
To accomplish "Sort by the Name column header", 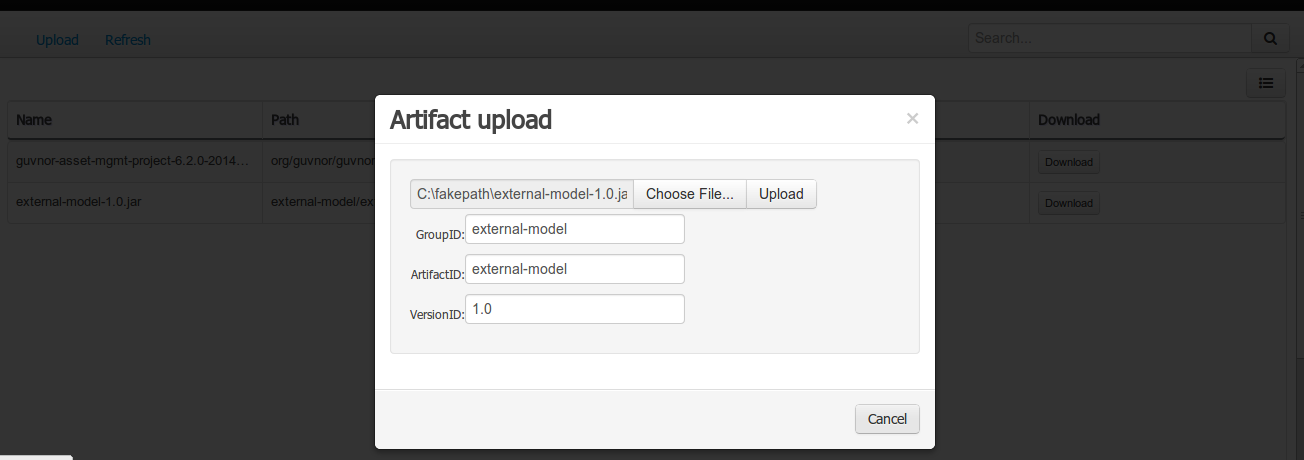I will point(34,120).
